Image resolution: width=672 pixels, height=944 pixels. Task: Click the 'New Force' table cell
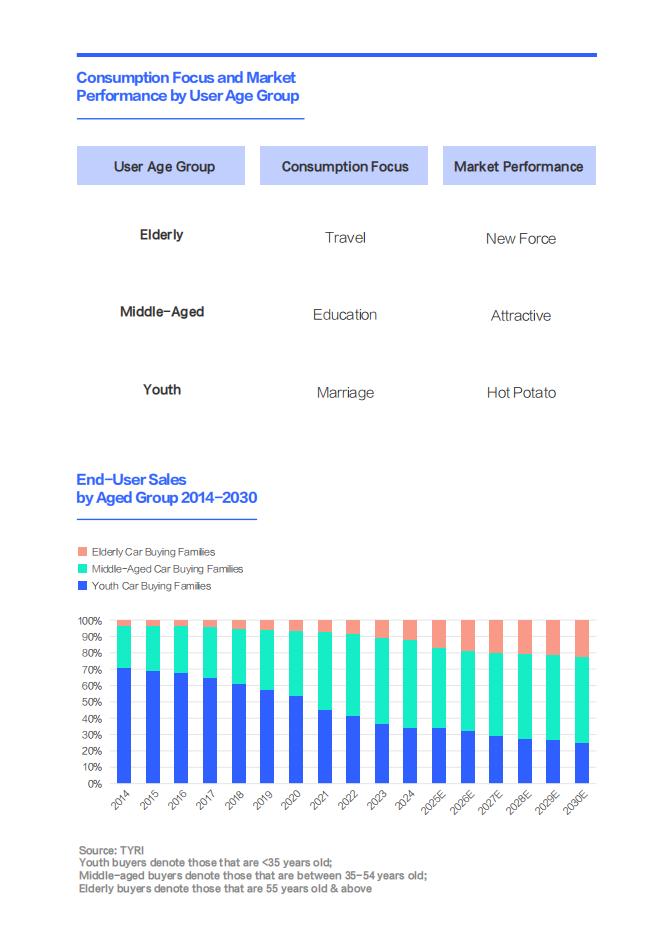[521, 238]
